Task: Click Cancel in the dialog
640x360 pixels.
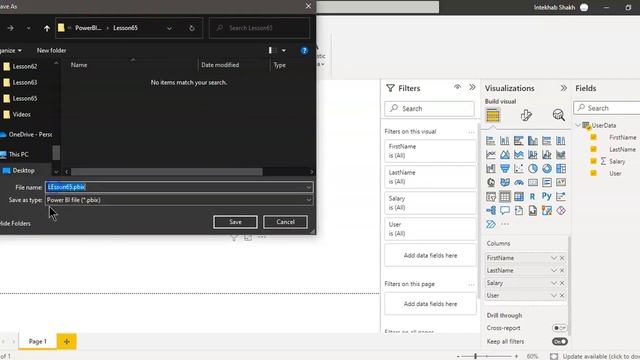Action: [x=285, y=222]
